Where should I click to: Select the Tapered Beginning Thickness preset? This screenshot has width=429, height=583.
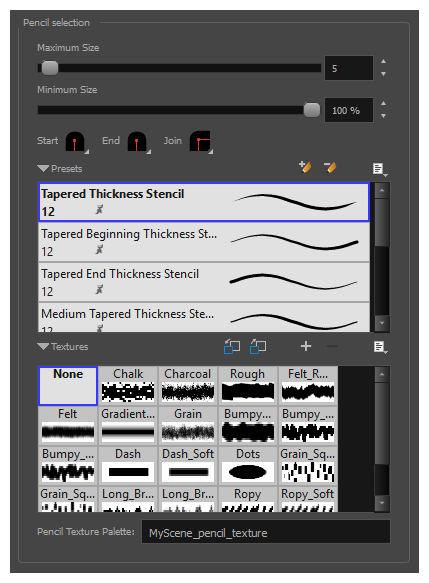click(204, 242)
